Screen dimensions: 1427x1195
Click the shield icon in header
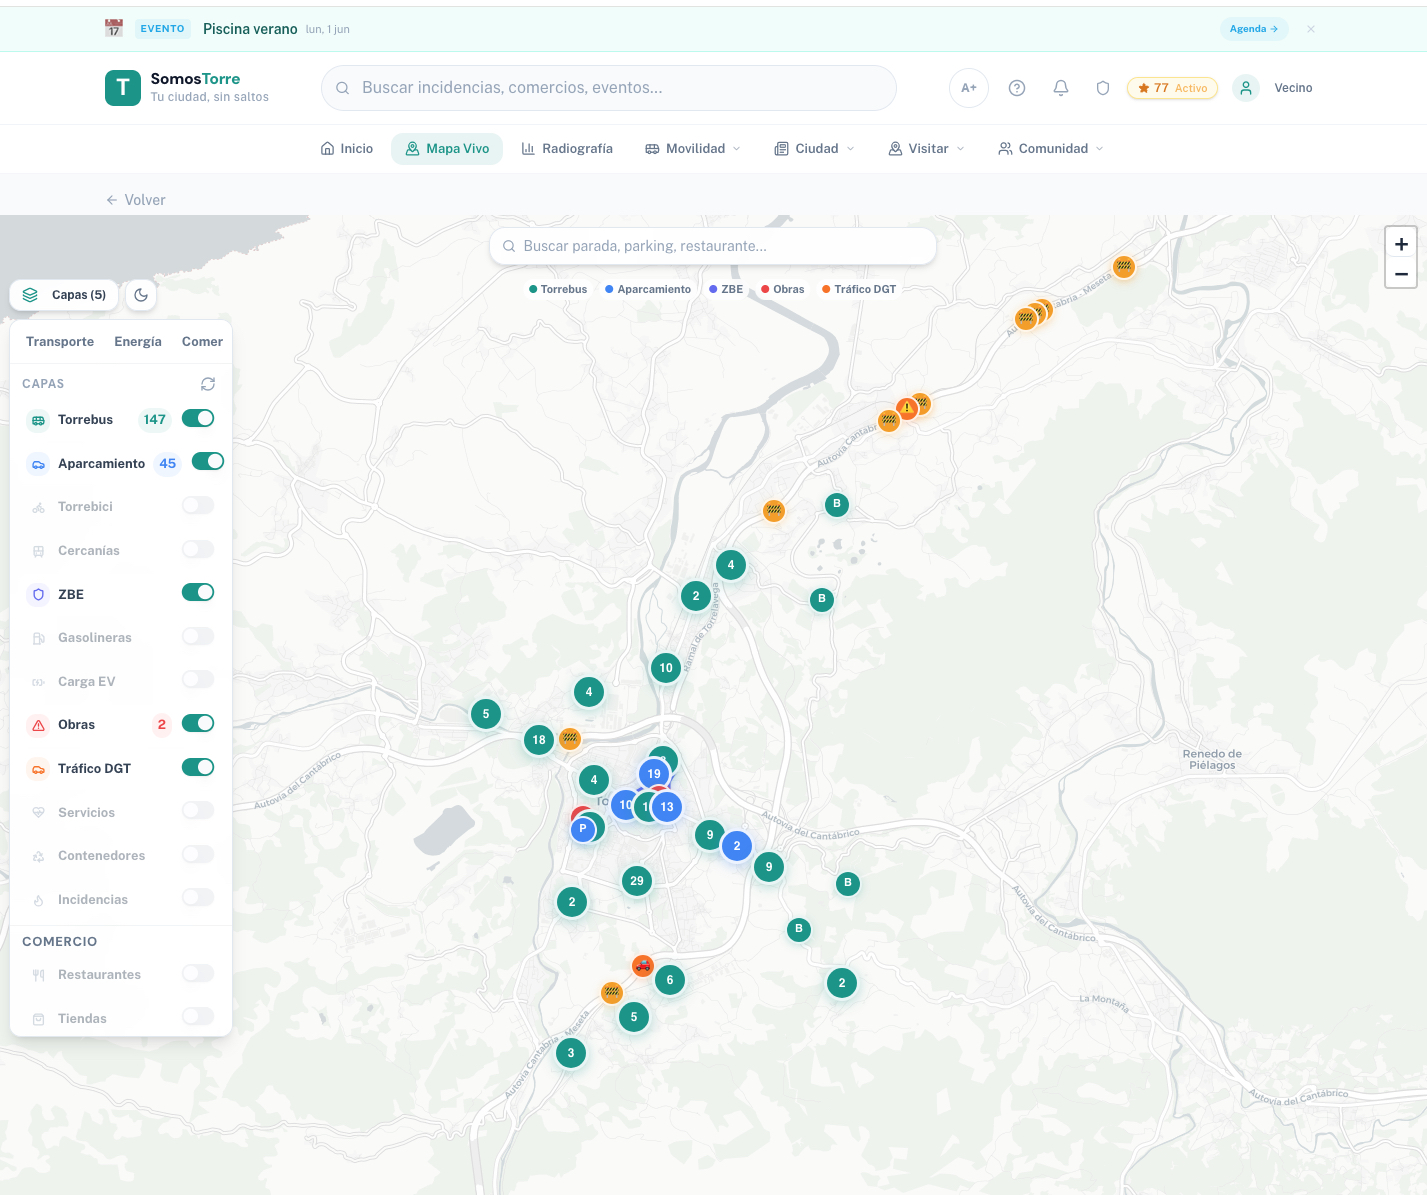(x=1103, y=88)
